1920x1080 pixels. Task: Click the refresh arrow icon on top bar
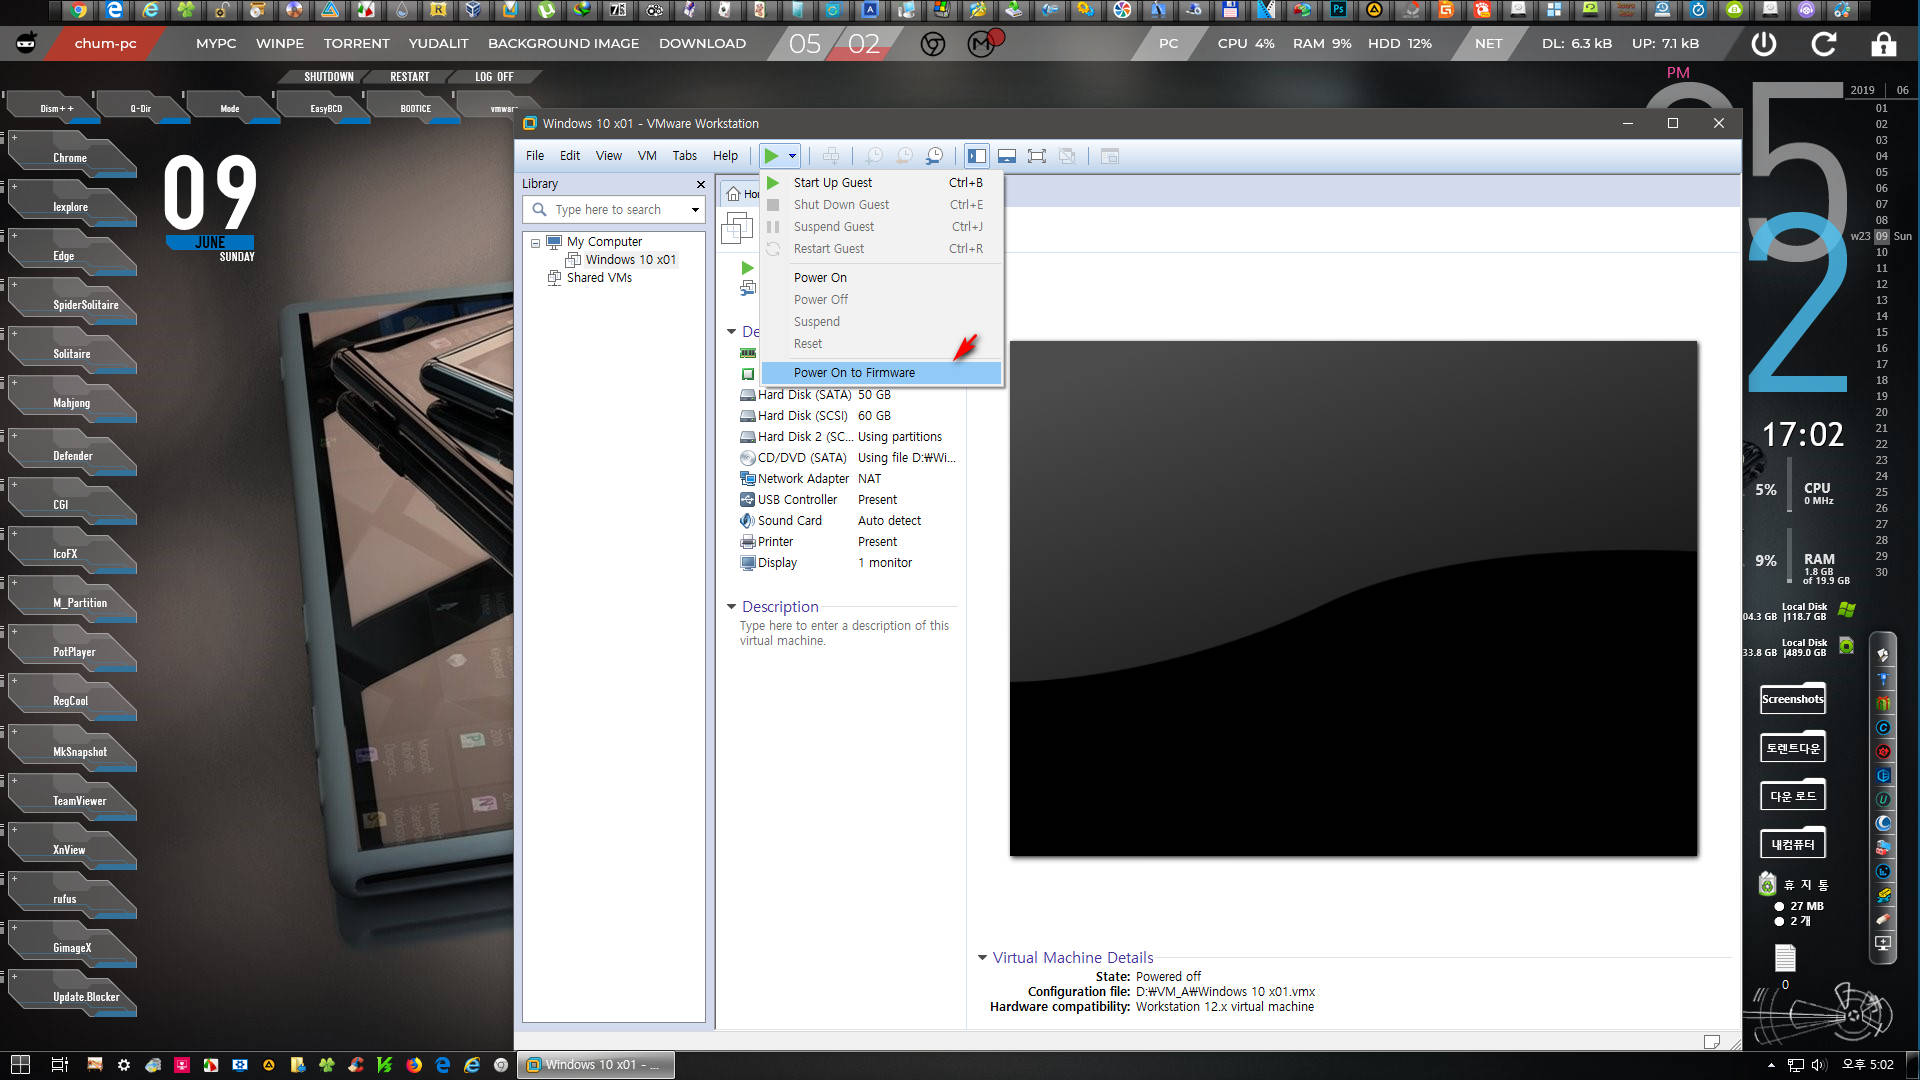[1824, 44]
